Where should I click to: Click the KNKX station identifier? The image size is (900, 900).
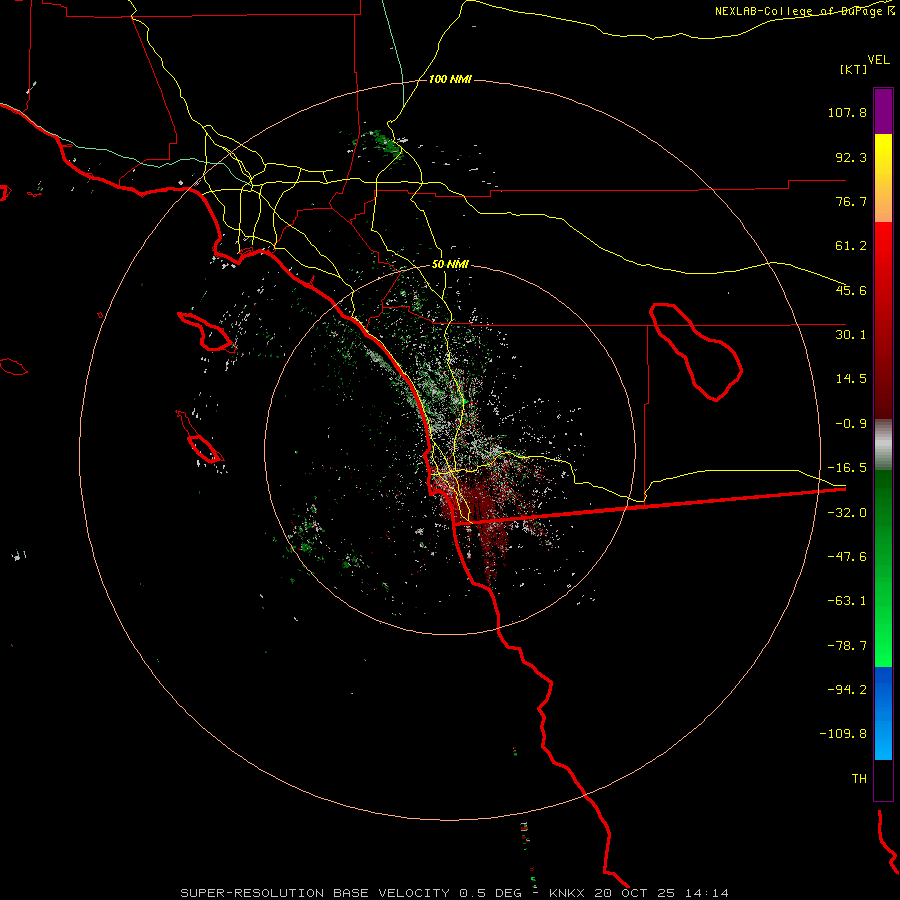tap(567, 893)
